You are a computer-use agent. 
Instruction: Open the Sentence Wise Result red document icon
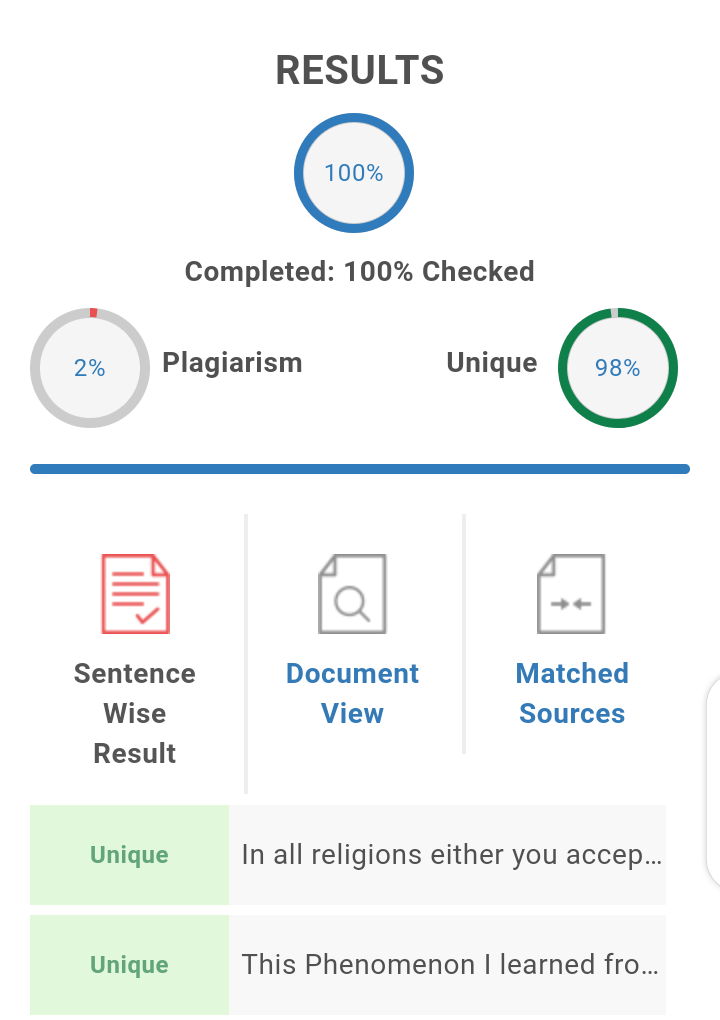(x=135, y=594)
